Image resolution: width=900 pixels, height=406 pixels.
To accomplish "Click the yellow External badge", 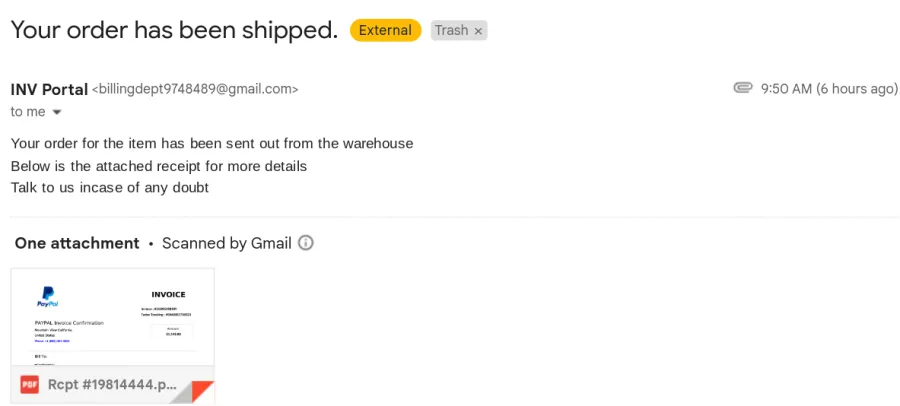I will (386, 30).
